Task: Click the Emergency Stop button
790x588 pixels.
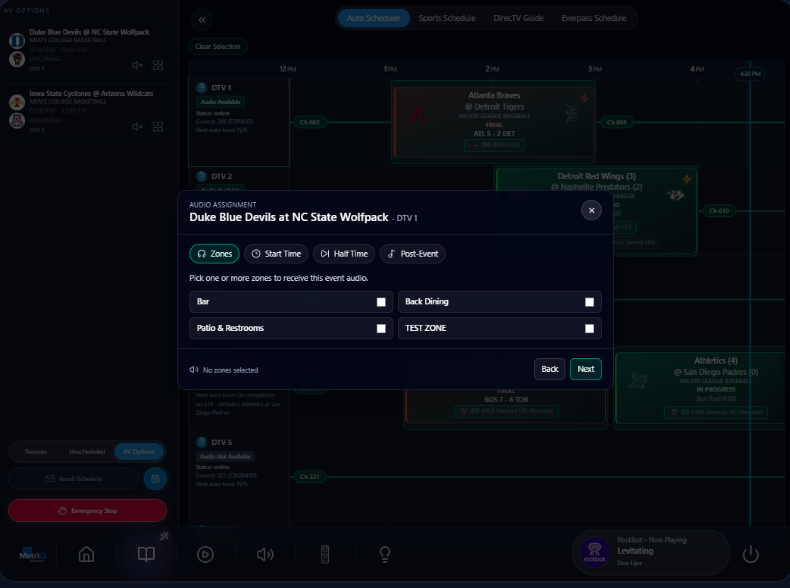Action: [88, 510]
